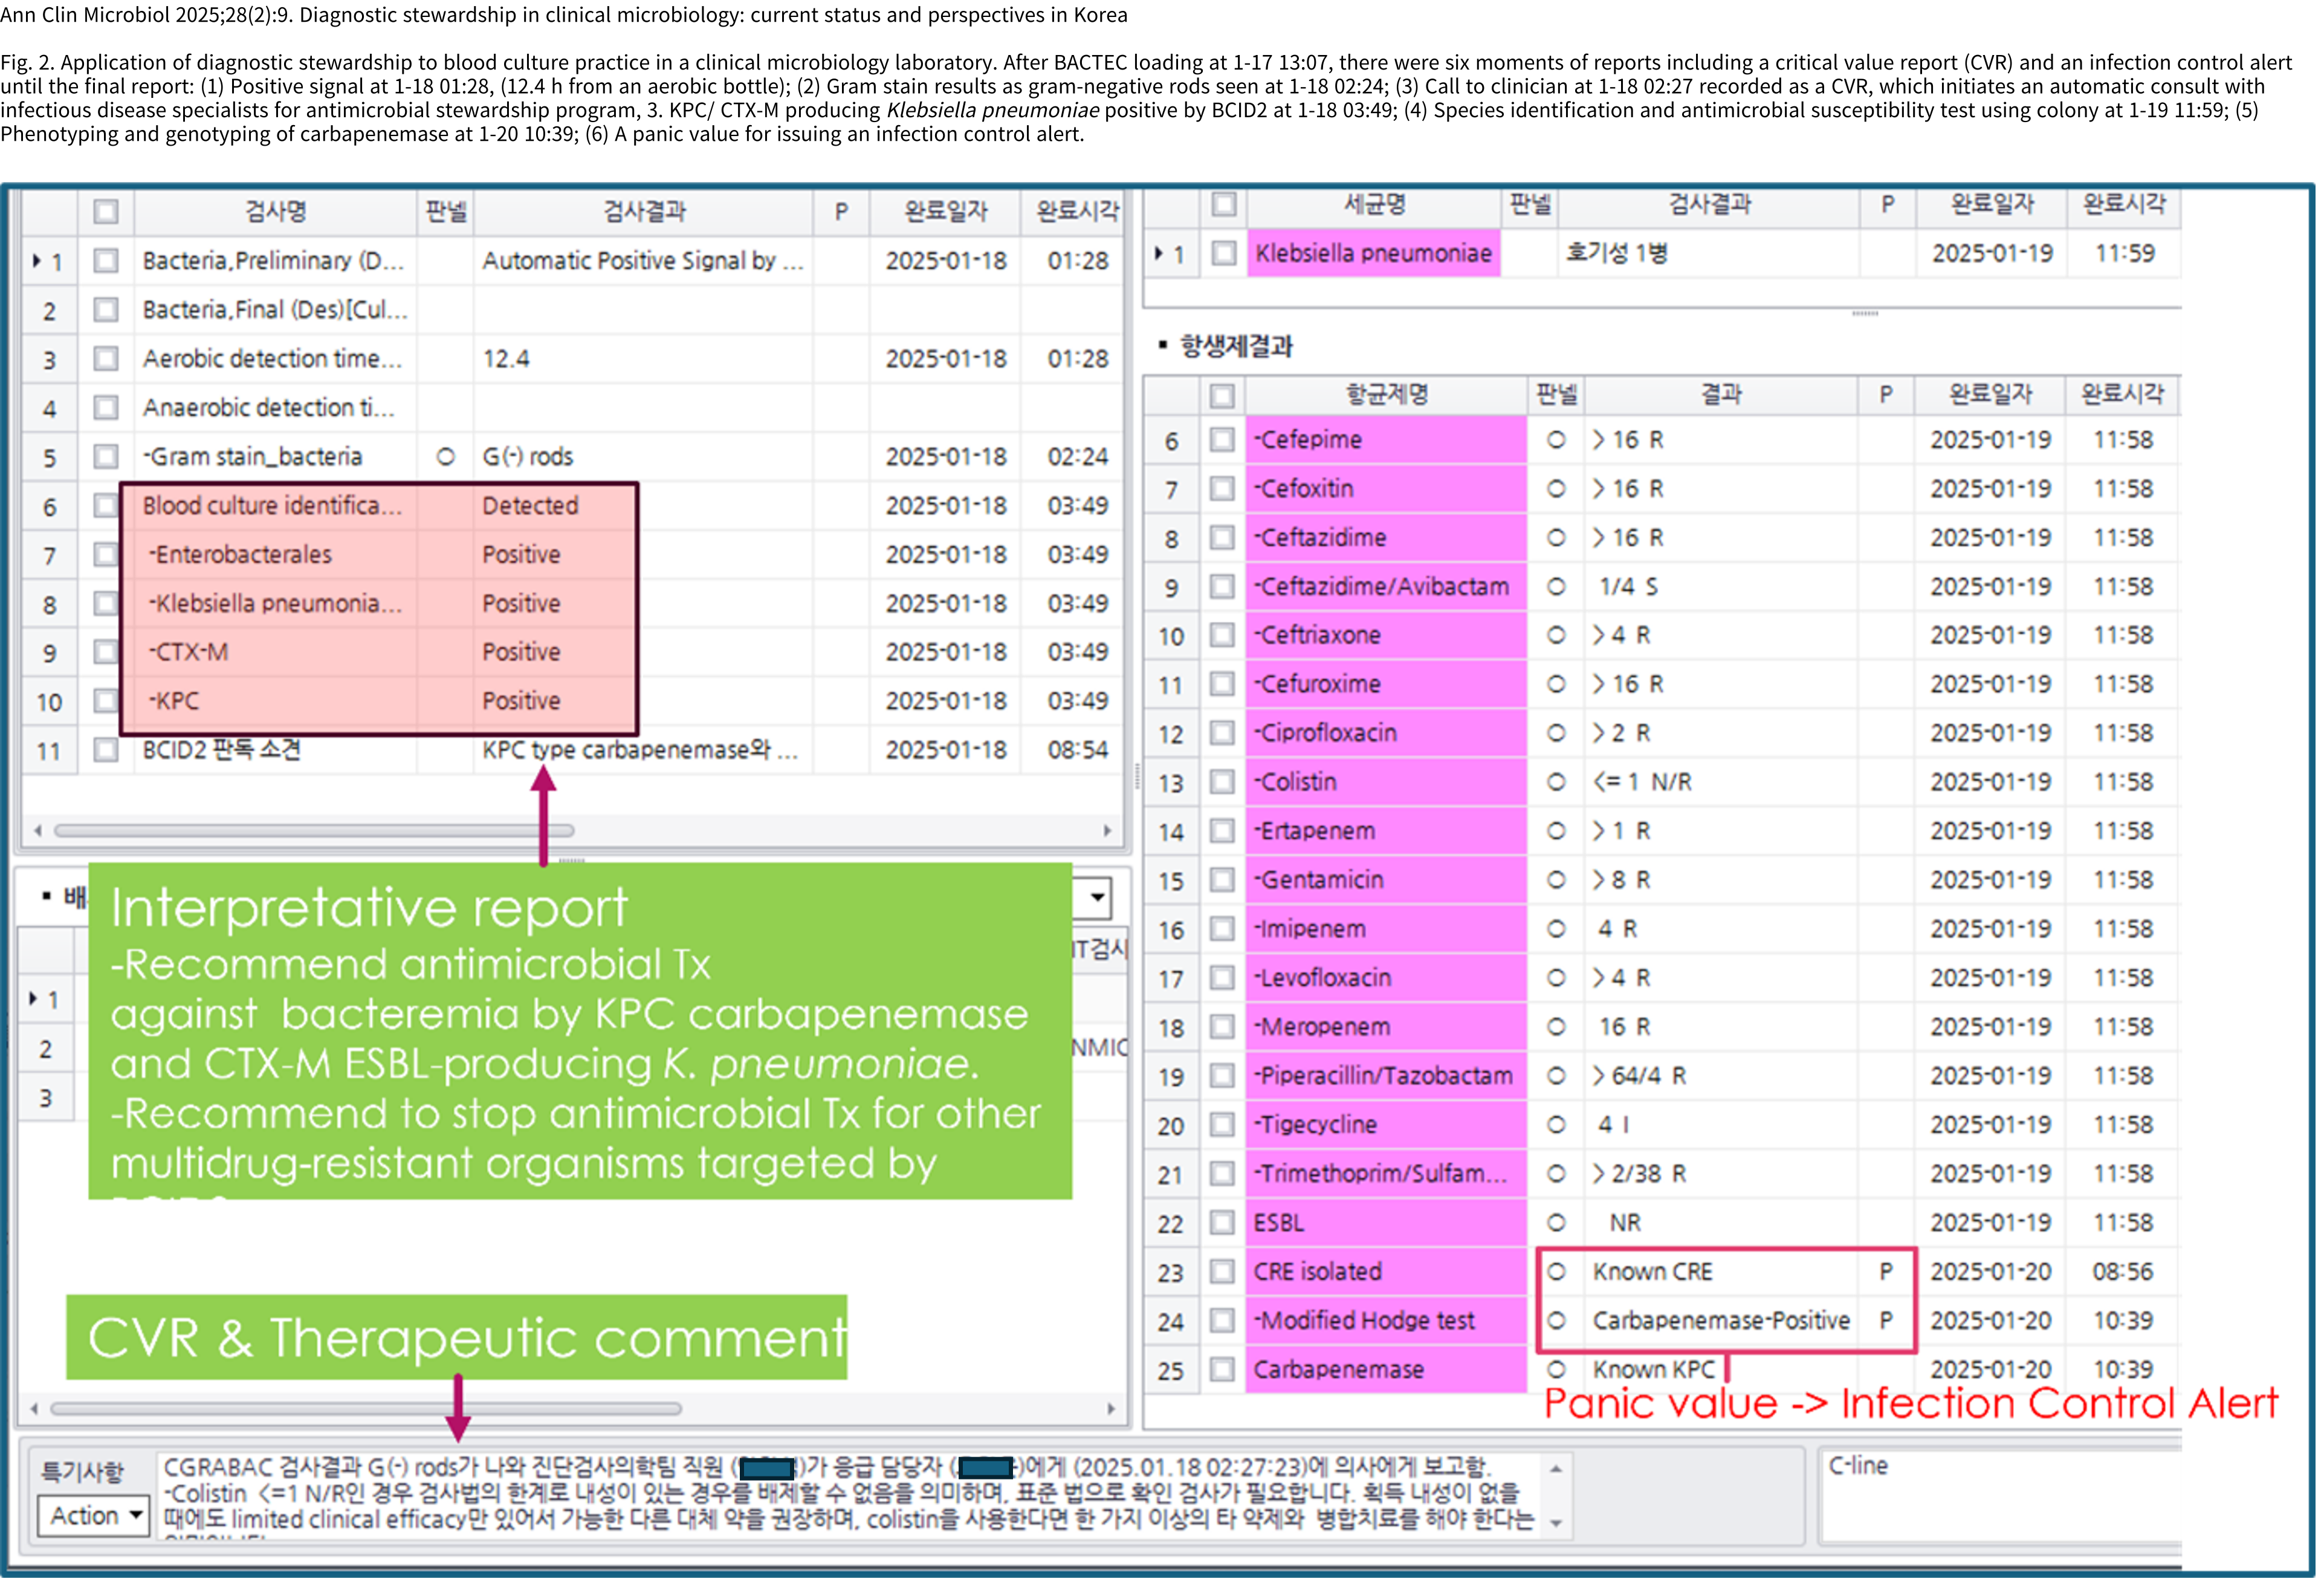Click the 항생제결과 section heading
The image size is (2324, 1578).
click(x=1236, y=346)
